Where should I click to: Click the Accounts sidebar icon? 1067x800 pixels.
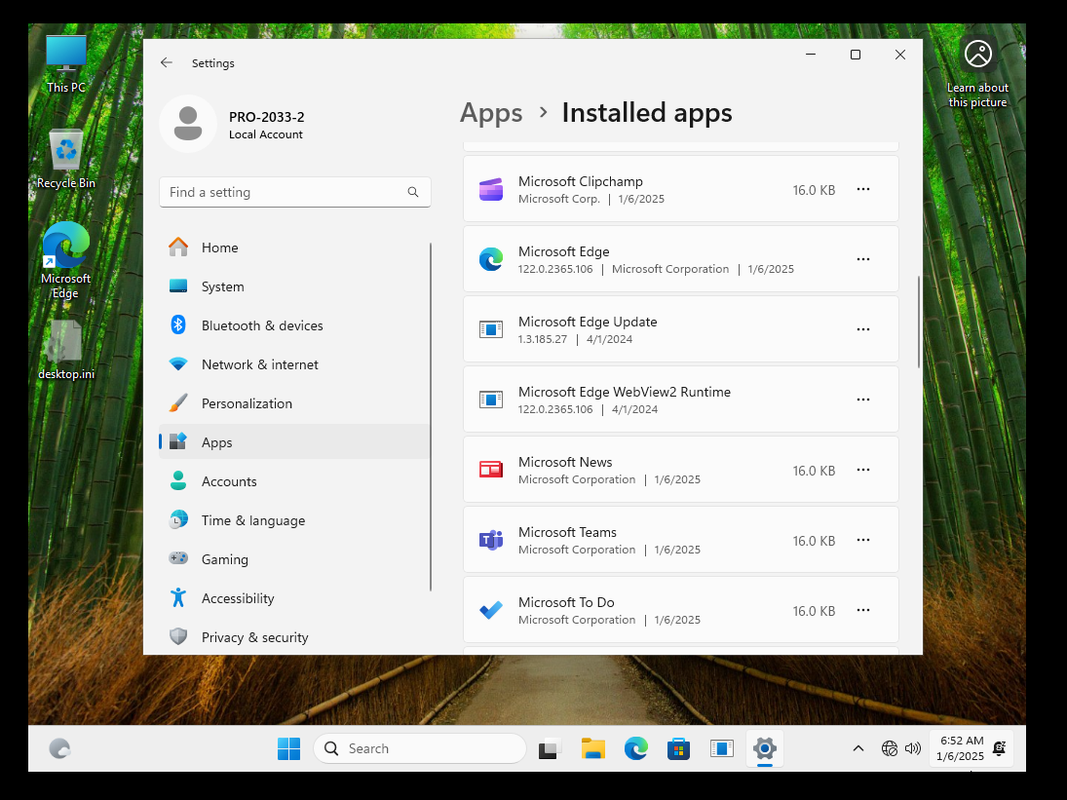point(178,481)
